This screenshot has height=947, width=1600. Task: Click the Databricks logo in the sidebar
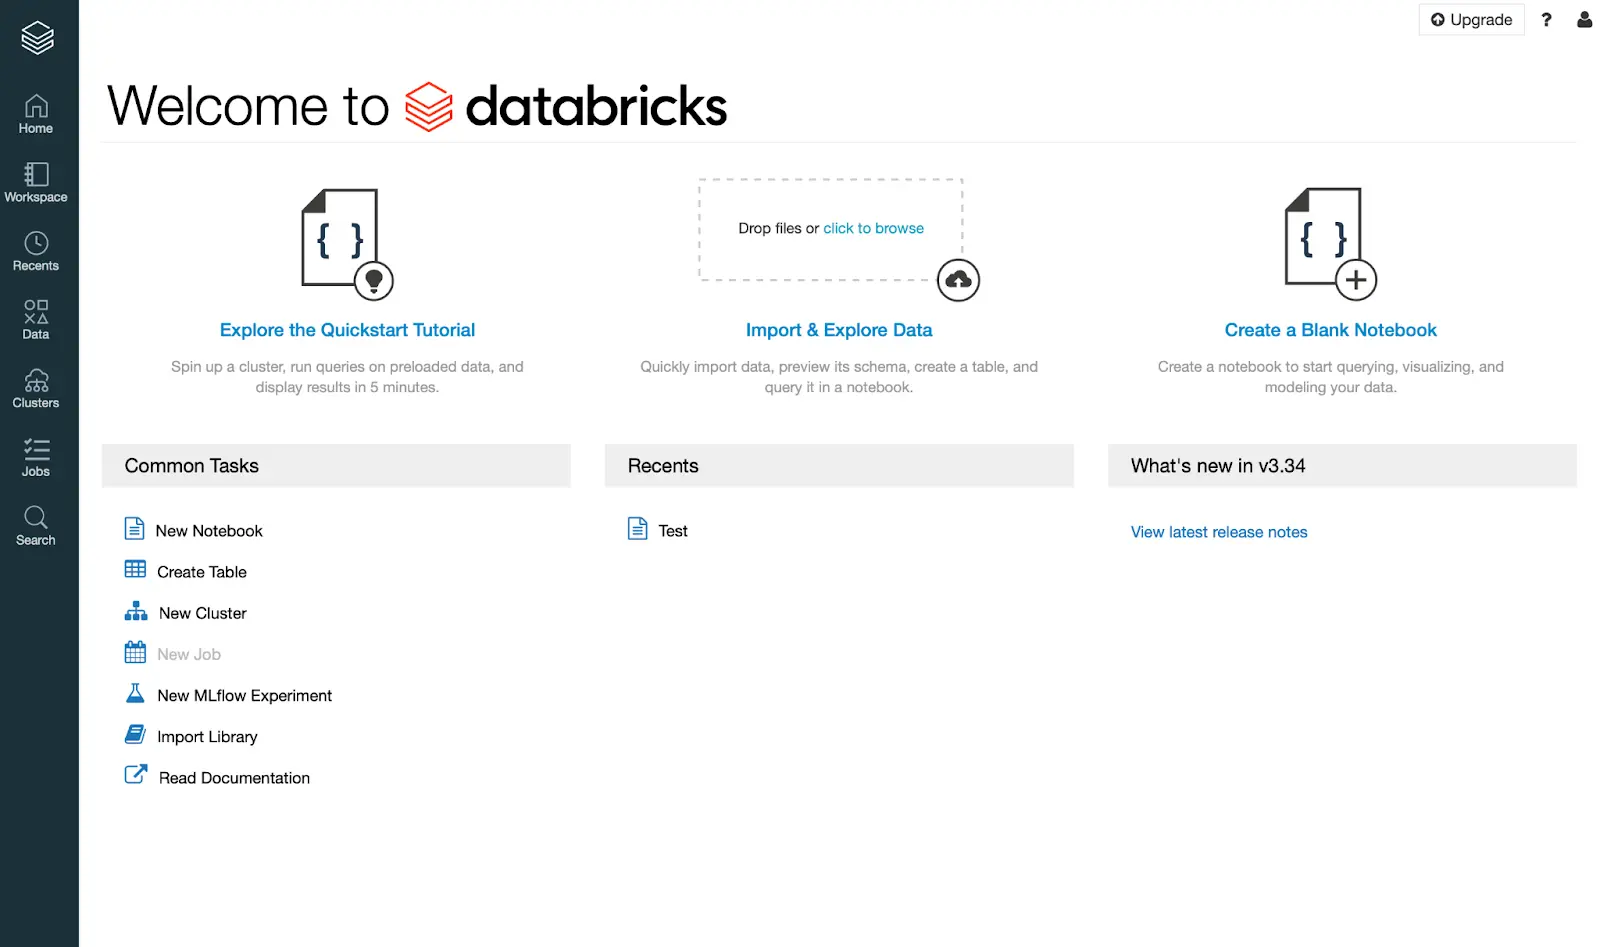click(x=37, y=38)
